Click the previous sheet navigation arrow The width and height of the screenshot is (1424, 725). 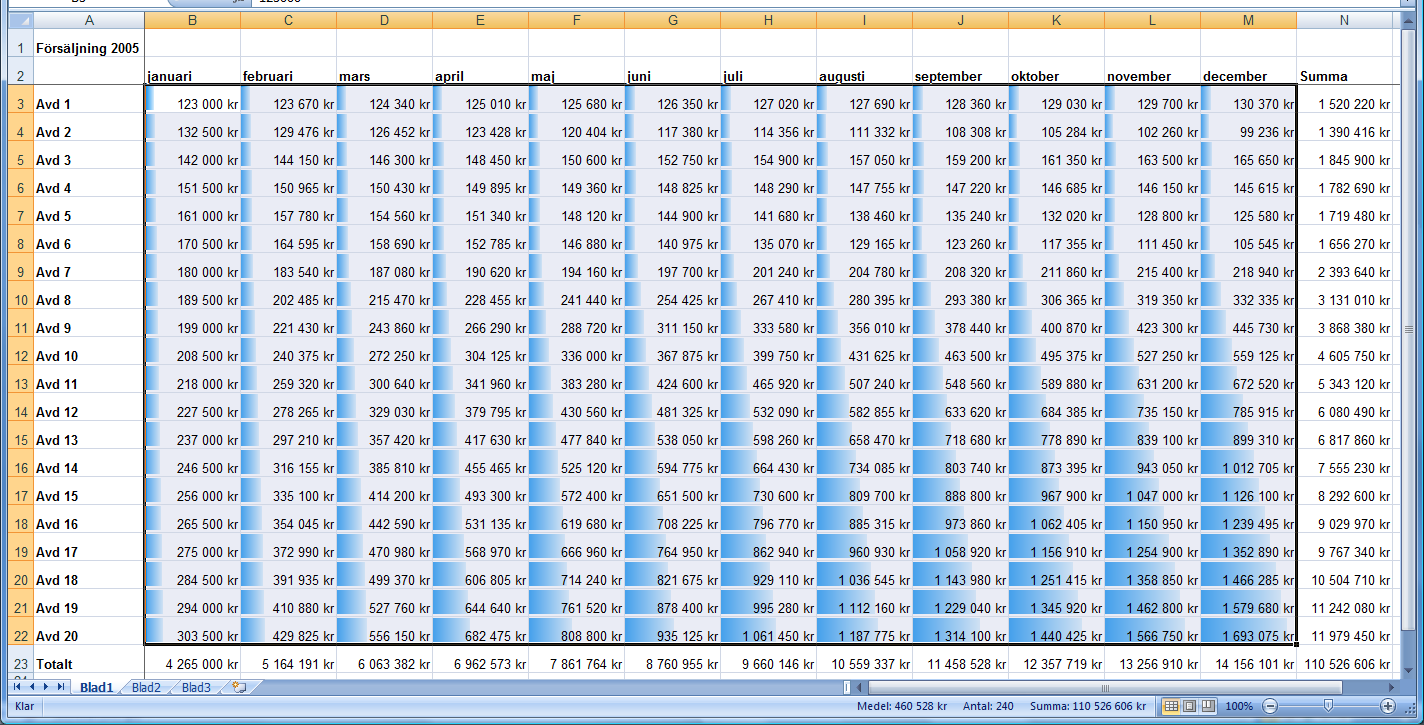[32, 687]
